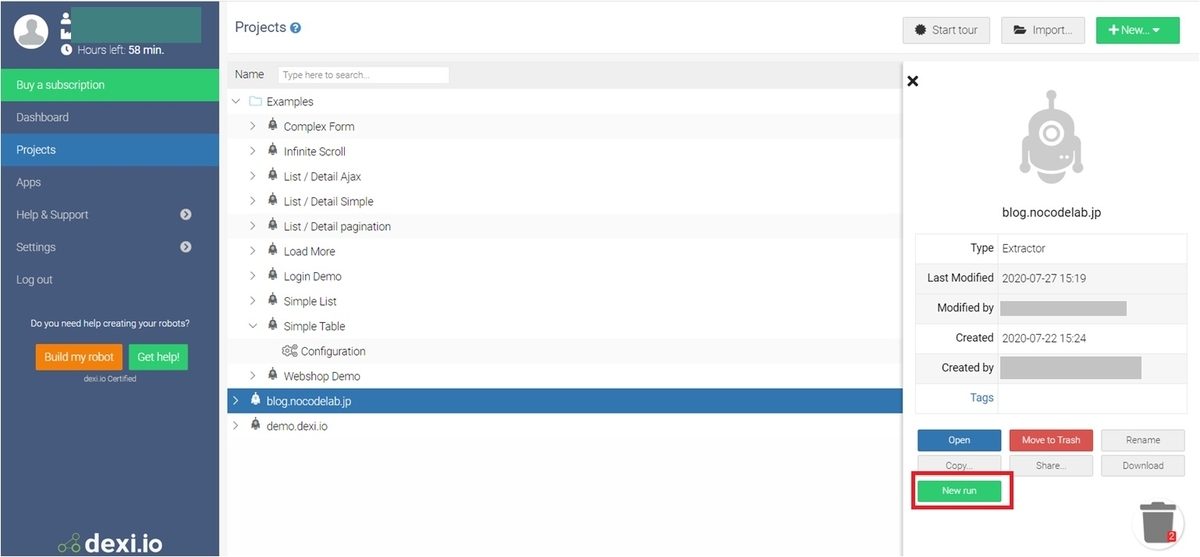Expand the Settings menu arrow
Image resolution: width=1200 pixels, height=557 pixels.
tap(186, 247)
